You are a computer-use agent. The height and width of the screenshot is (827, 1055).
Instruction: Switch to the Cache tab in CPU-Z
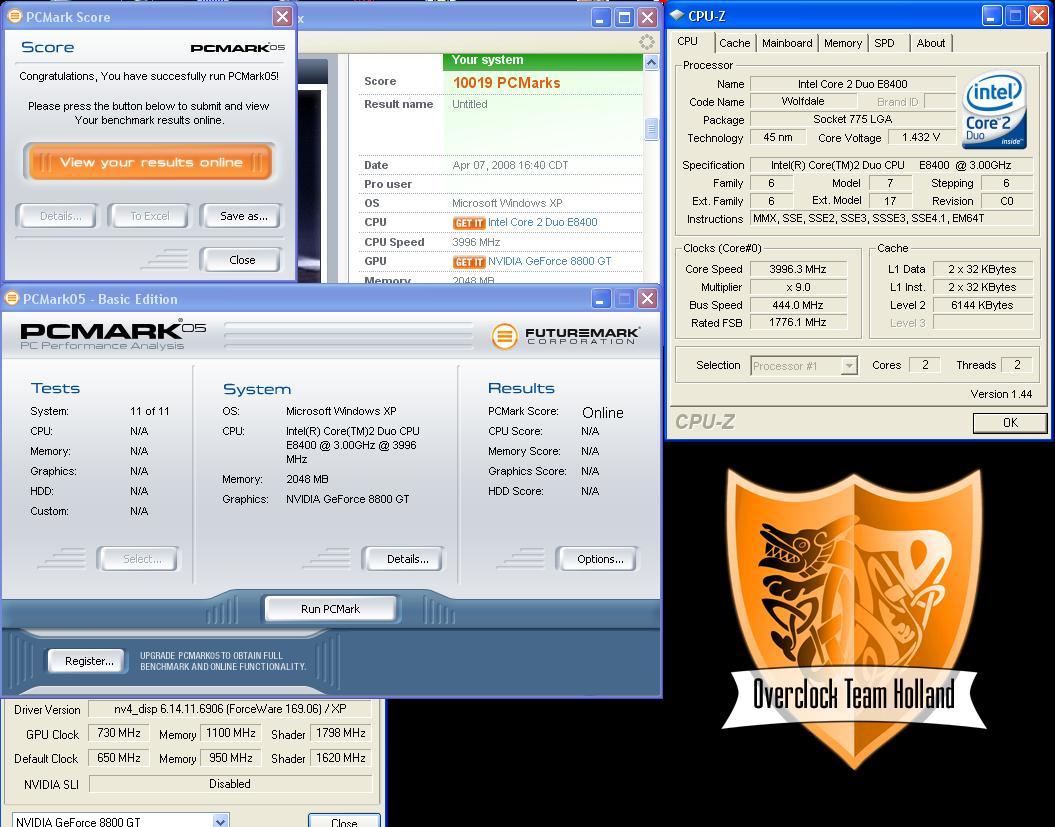click(x=735, y=43)
